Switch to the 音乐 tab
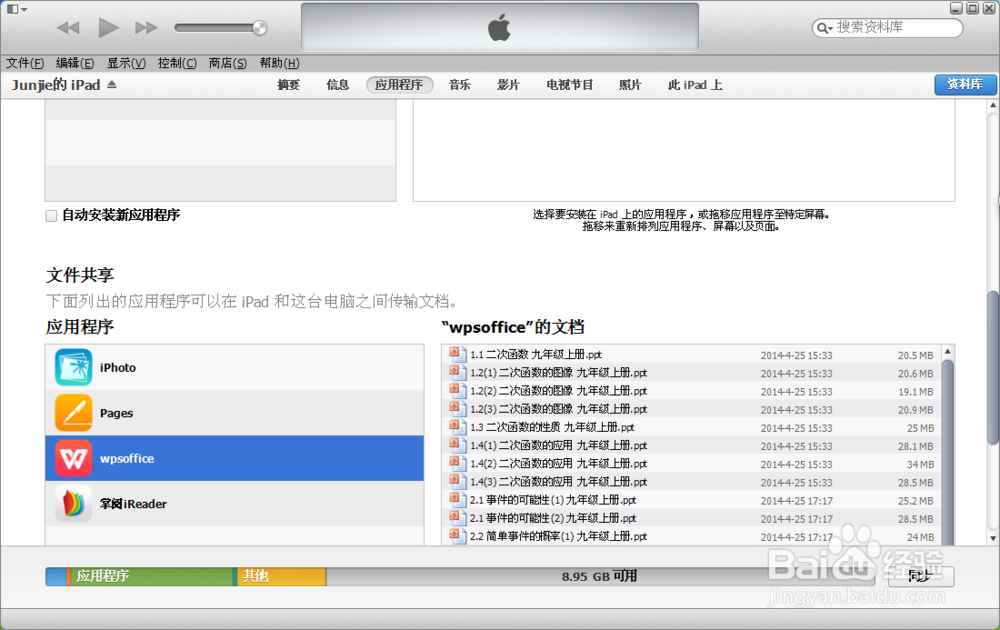The height and width of the screenshot is (630, 1000). [460, 85]
